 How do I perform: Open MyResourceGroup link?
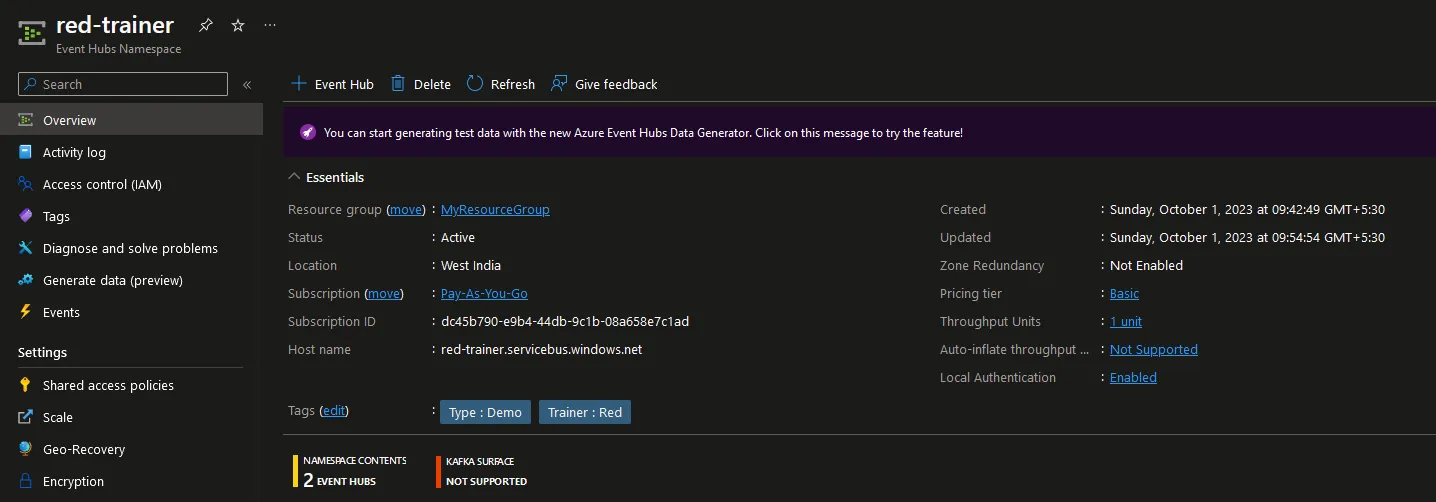coord(495,209)
